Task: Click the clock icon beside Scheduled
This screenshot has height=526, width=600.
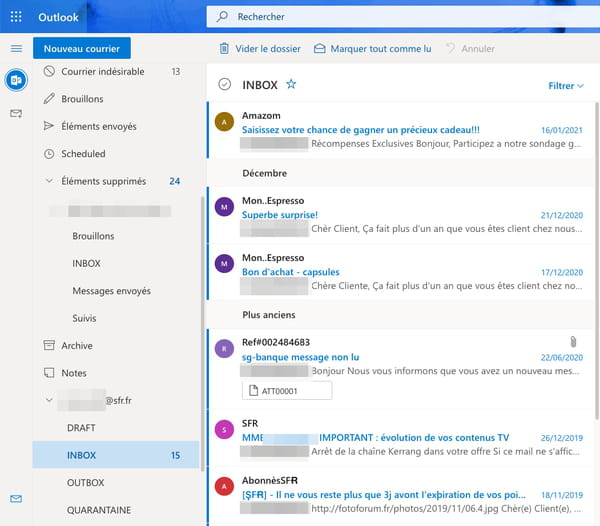Action: [x=49, y=154]
